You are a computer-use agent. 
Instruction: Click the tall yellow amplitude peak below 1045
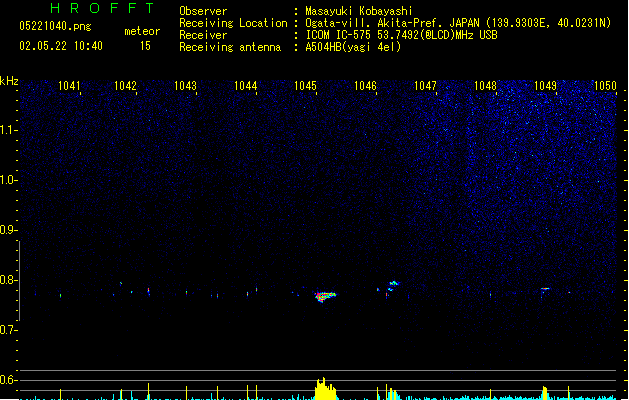(325, 389)
